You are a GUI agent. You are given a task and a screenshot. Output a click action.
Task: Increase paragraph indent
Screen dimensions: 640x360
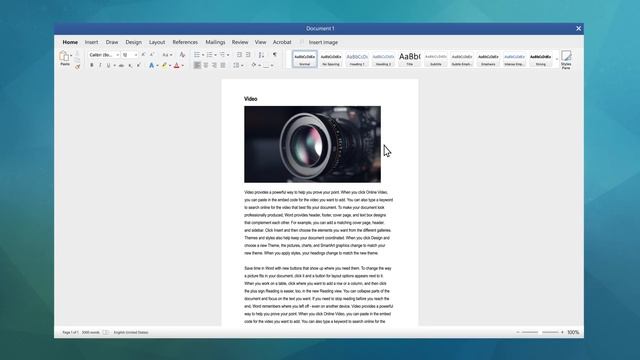(248, 55)
